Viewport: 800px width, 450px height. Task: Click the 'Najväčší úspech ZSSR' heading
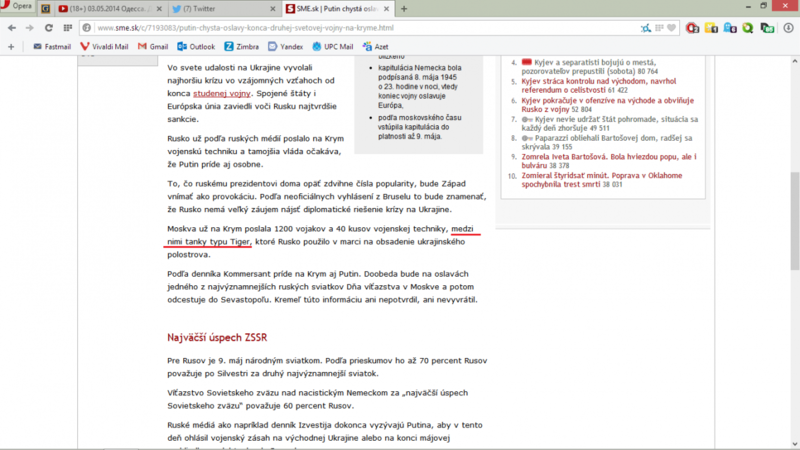tap(217, 337)
